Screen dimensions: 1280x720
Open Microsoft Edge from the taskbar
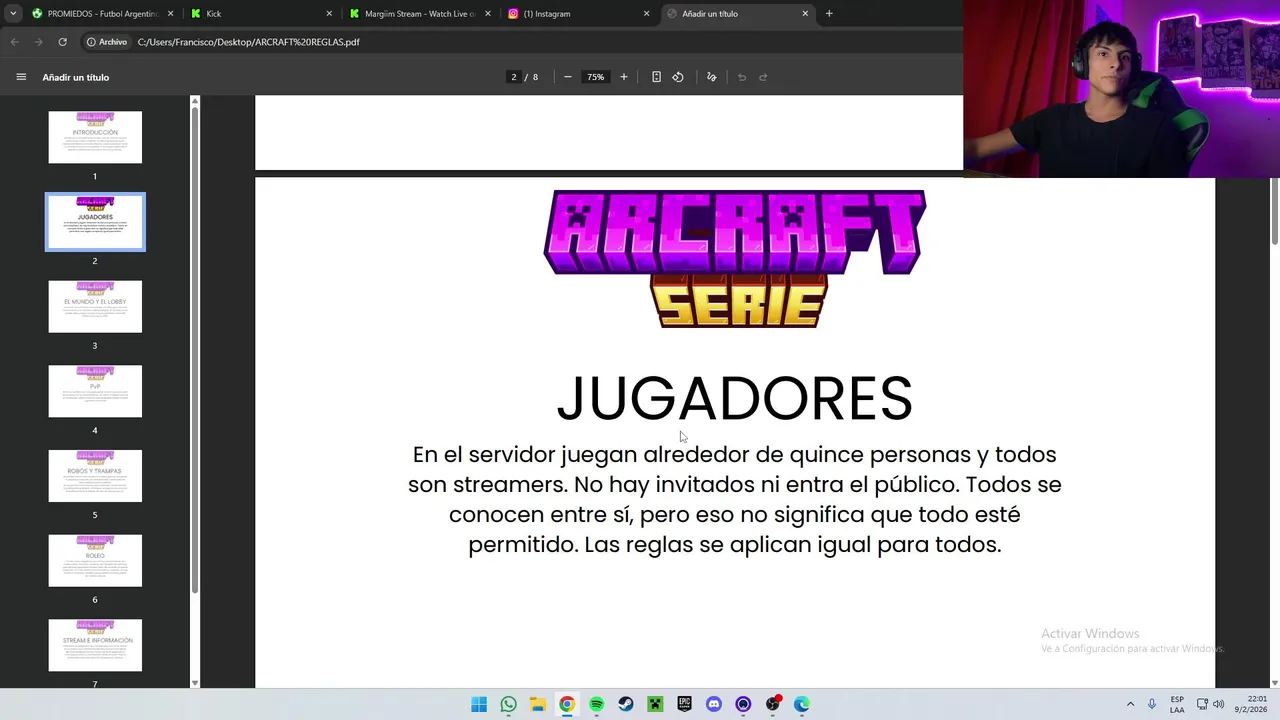[802, 704]
